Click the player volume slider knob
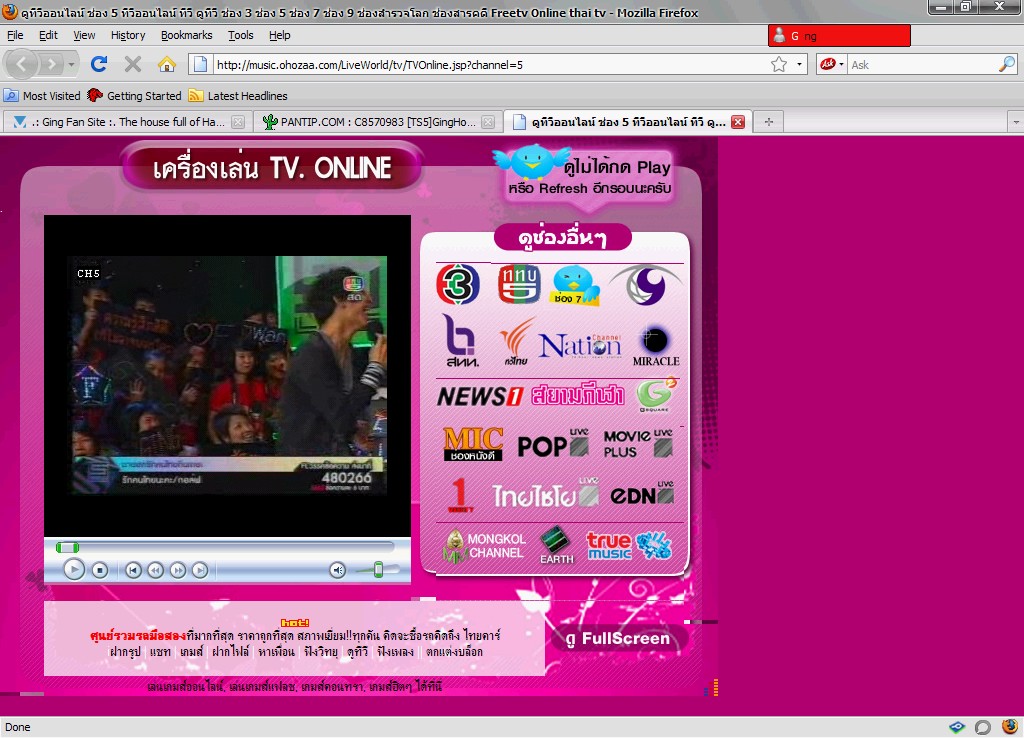Screen dimensions: 1024x738 (378, 570)
